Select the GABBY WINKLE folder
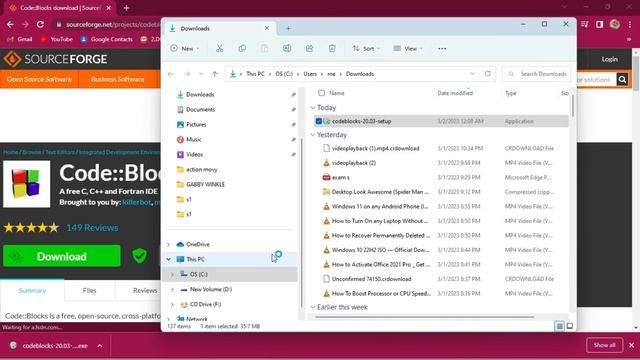The image size is (640, 360). 205,184
